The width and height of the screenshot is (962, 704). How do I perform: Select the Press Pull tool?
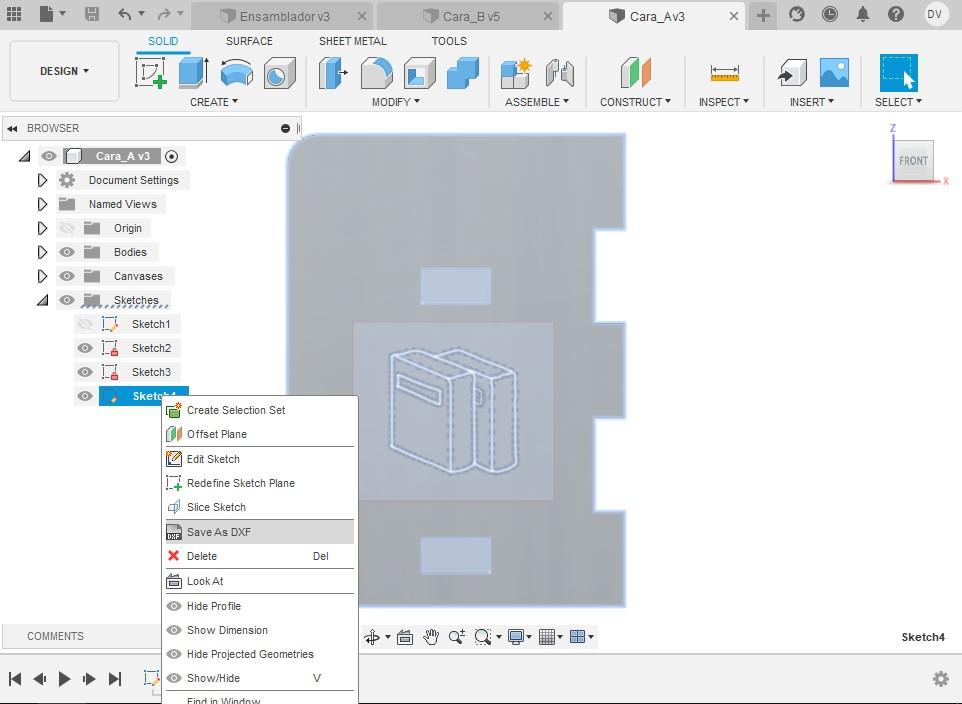[x=333, y=72]
